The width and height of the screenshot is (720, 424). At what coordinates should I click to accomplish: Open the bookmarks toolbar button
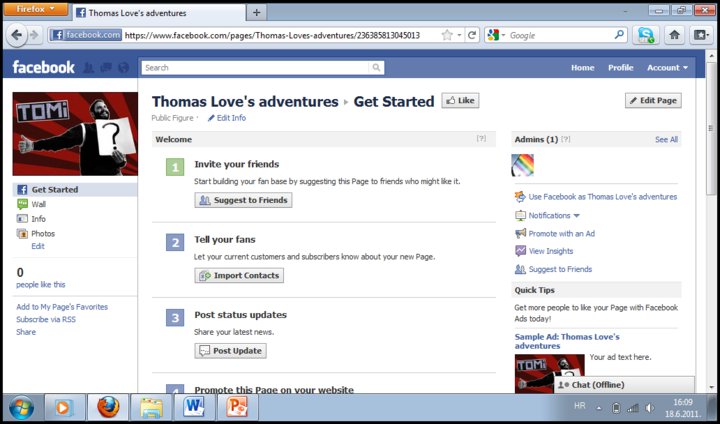(701, 35)
